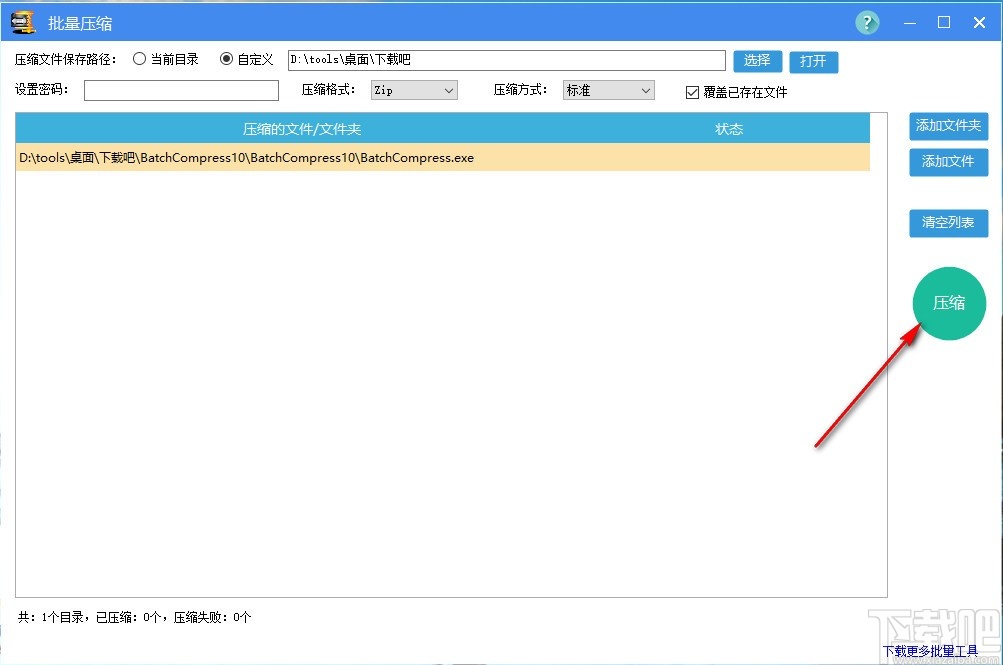1003x665 pixels.
Task: Select the 当前目录 radio option
Action: 138,59
